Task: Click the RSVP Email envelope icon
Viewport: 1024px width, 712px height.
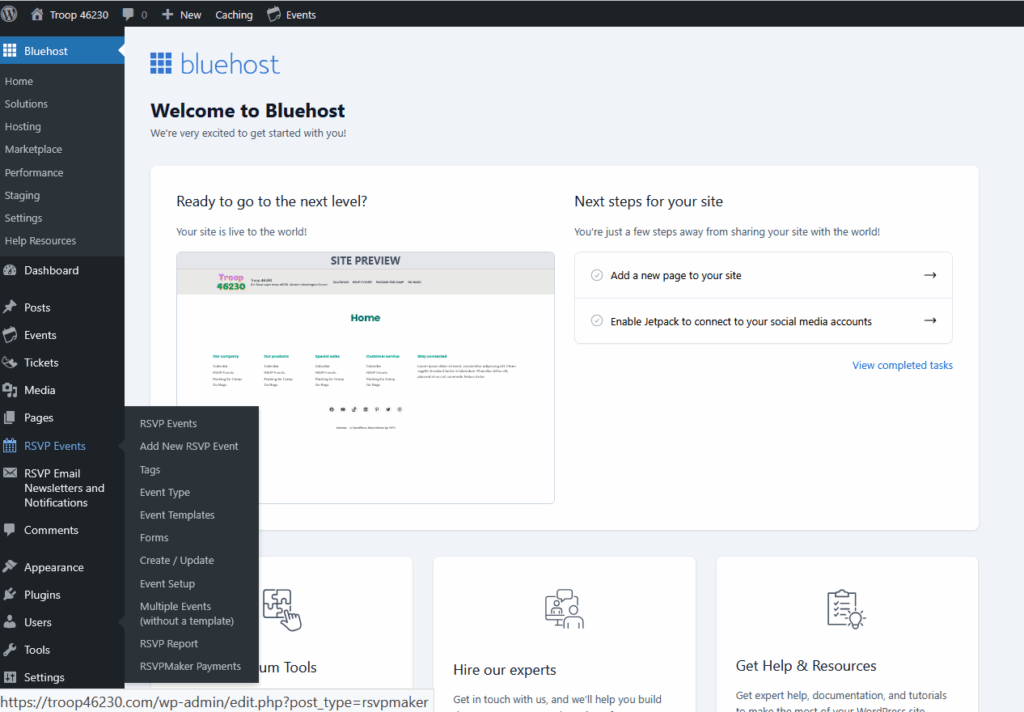Action: [10, 473]
